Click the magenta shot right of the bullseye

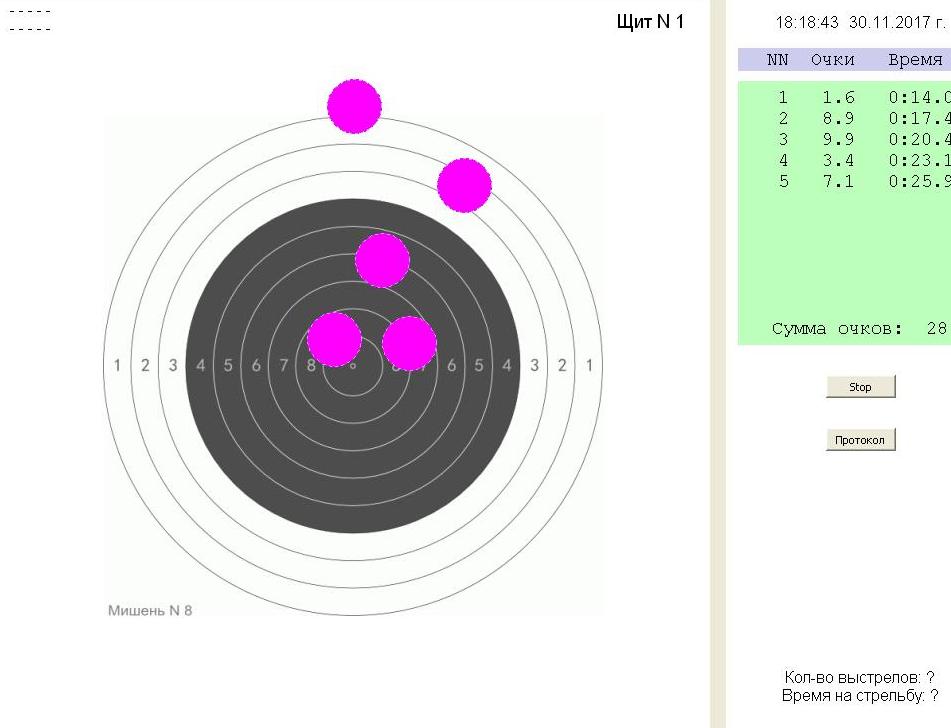pos(409,343)
